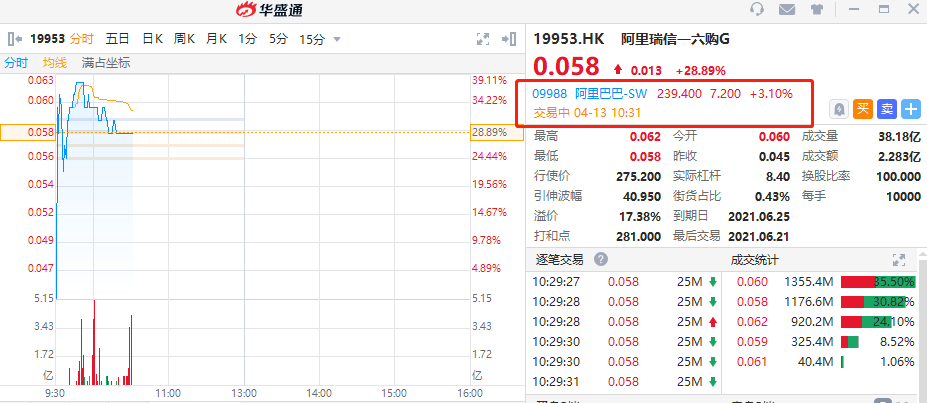Switch to 五日 chart tab
Viewport: 927px width, 403px height.
click(118, 39)
